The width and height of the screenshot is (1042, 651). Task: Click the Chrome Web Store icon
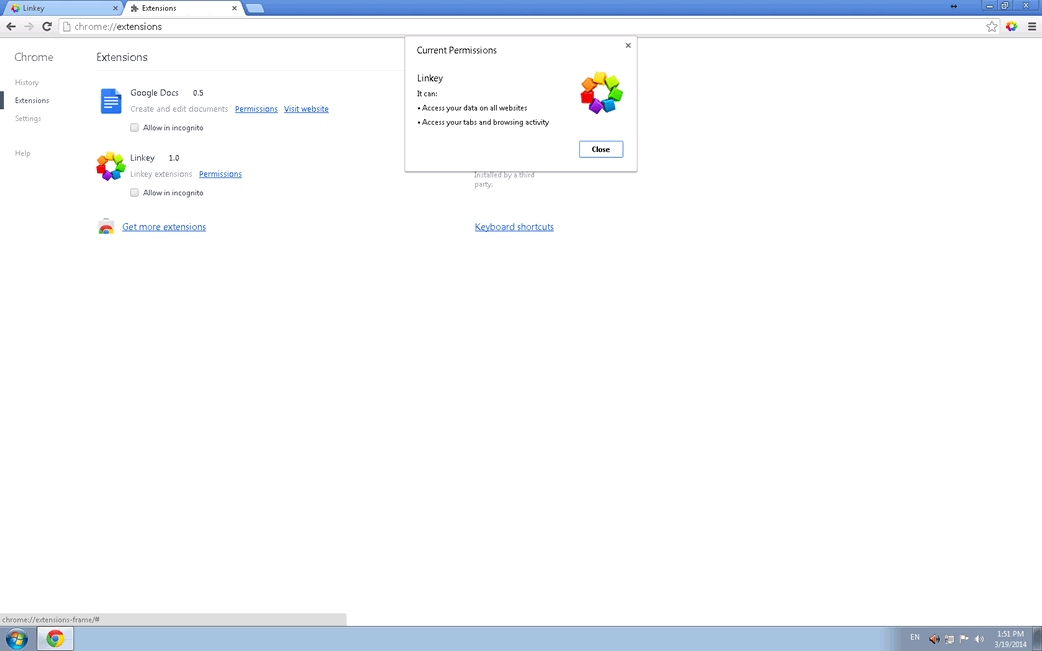point(106,227)
